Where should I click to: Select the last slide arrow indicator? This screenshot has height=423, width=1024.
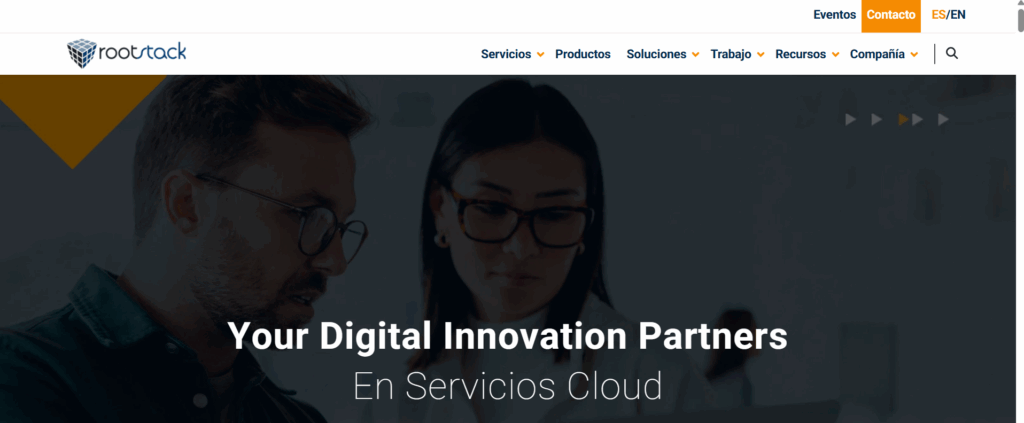[943, 119]
